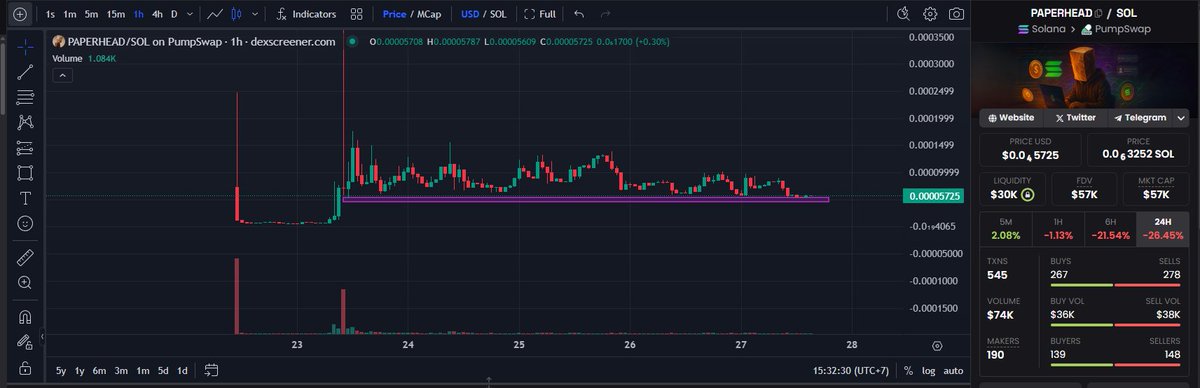Image resolution: width=1200 pixels, height=388 pixels.
Task: Open chart settings gear
Action: click(930, 14)
